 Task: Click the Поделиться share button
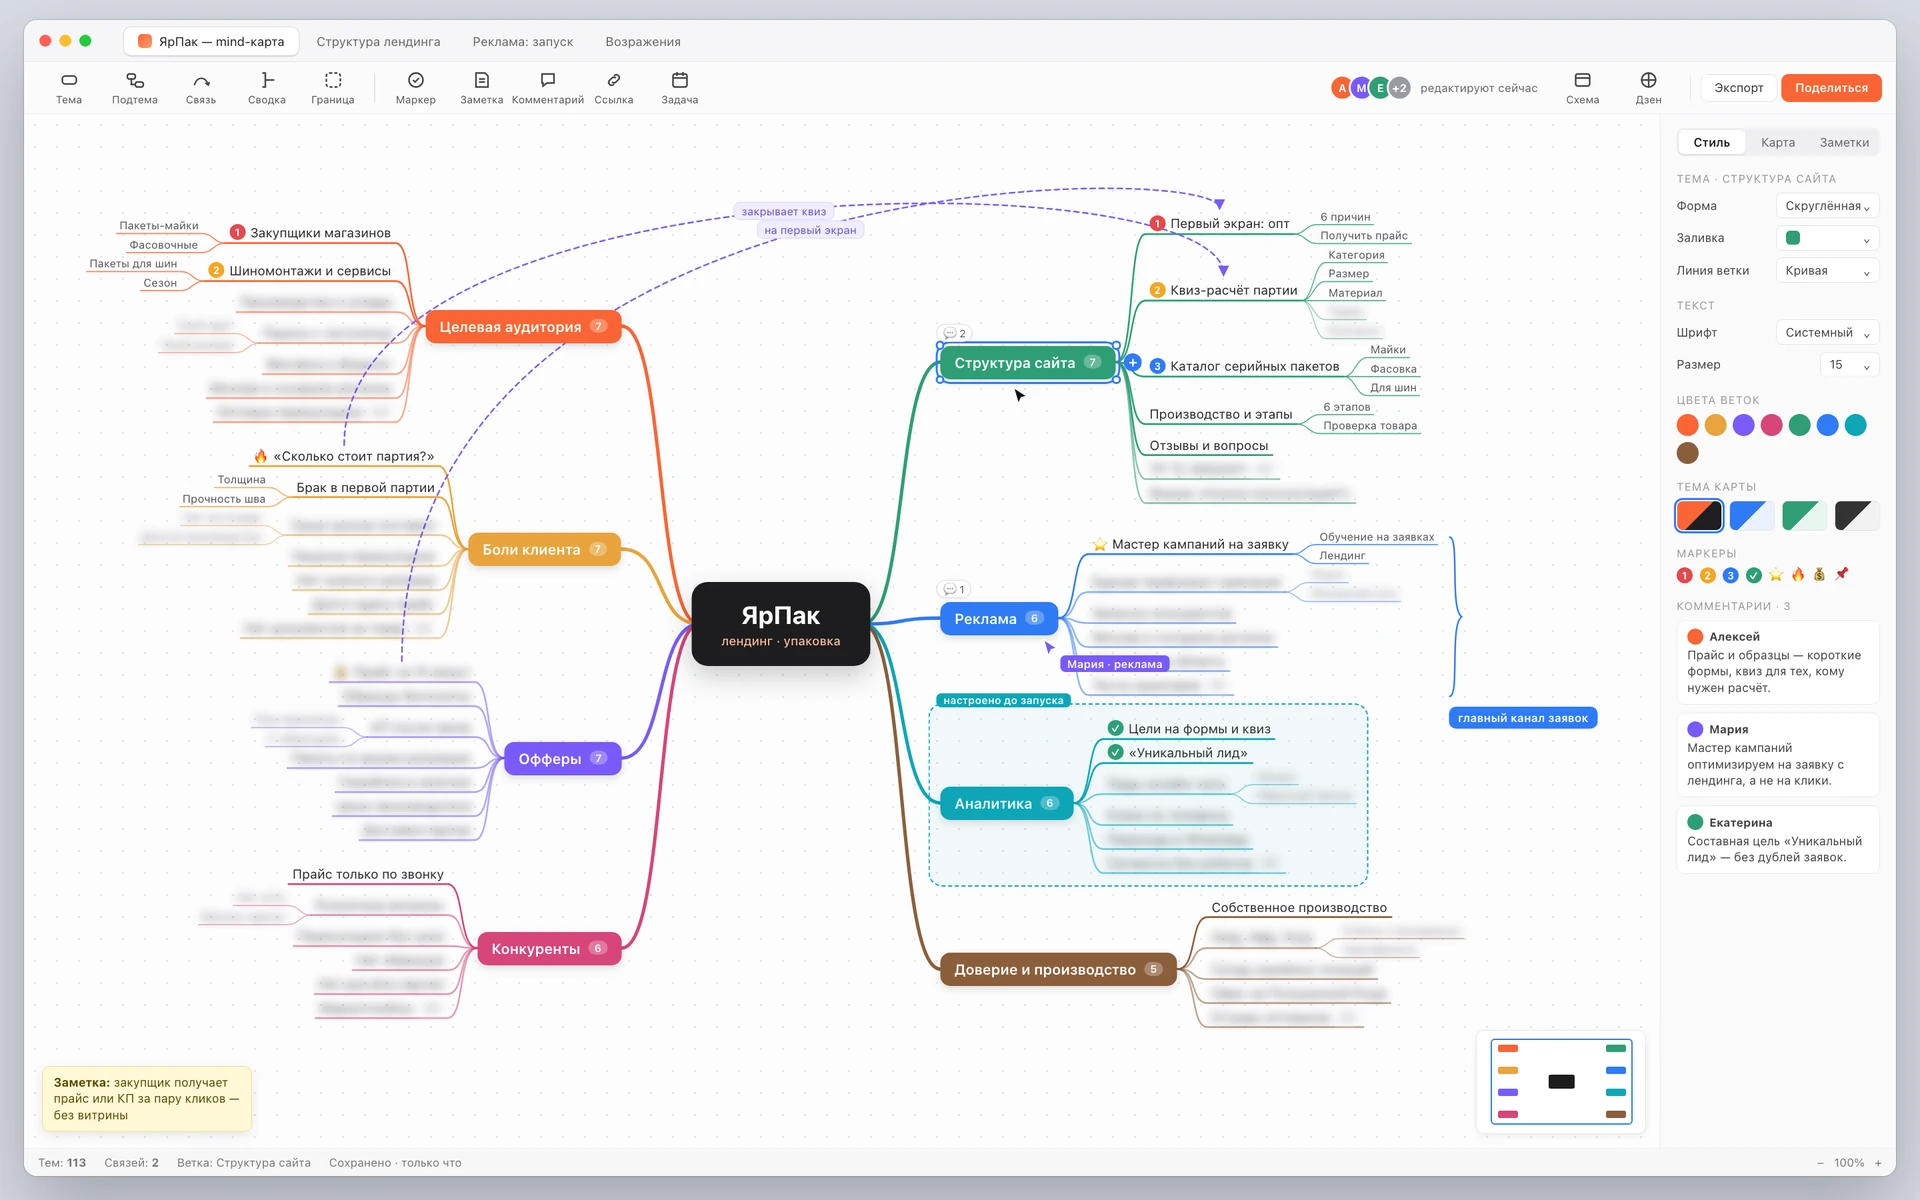coord(1831,88)
